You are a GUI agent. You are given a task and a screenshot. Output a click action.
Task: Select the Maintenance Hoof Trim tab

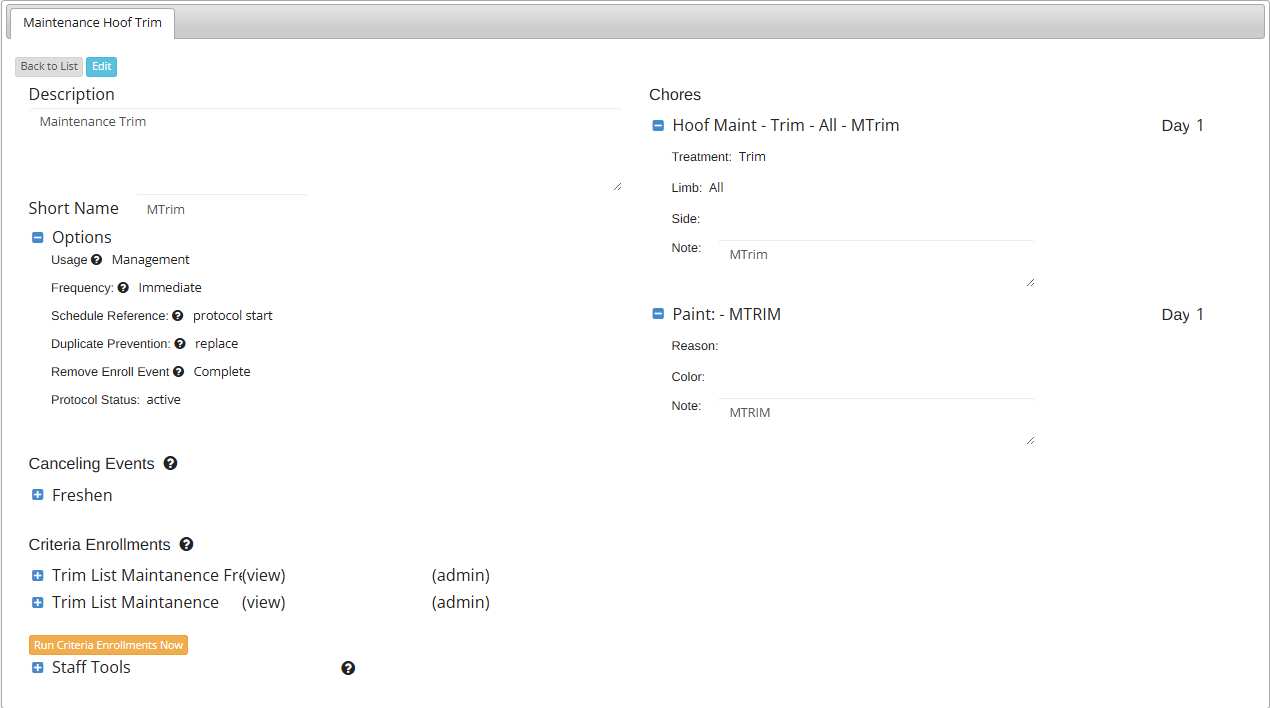92,23
